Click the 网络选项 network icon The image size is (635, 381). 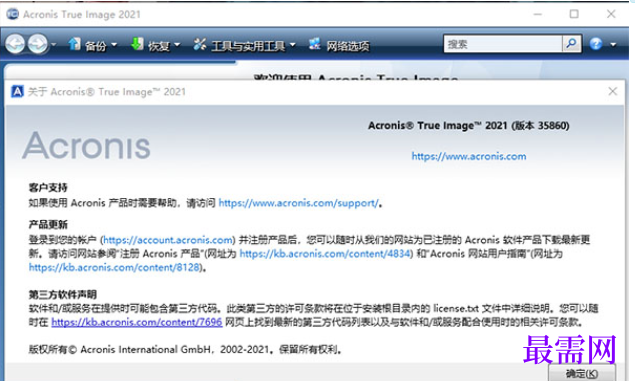(x=315, y=44)
